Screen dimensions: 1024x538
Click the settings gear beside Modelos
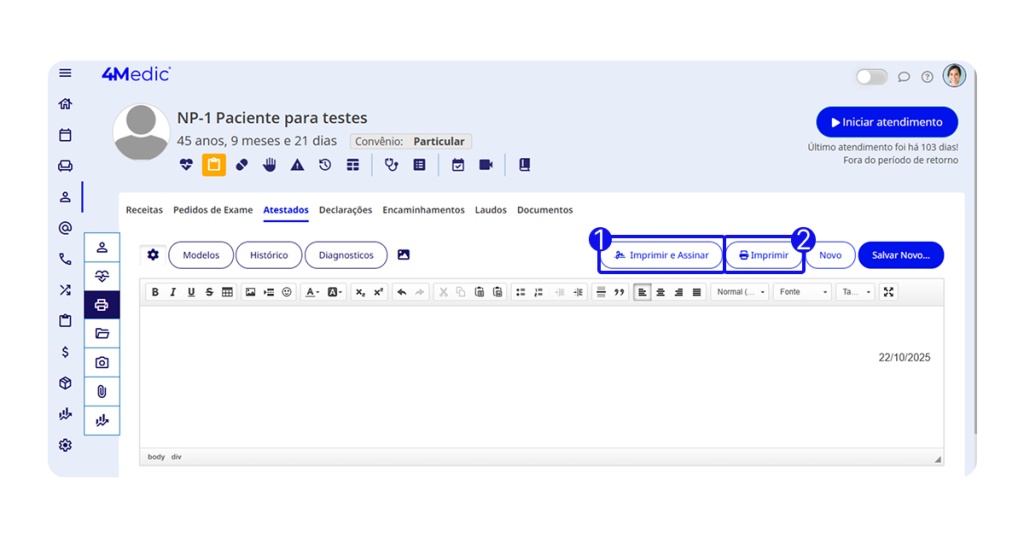[x=153, y=255]
